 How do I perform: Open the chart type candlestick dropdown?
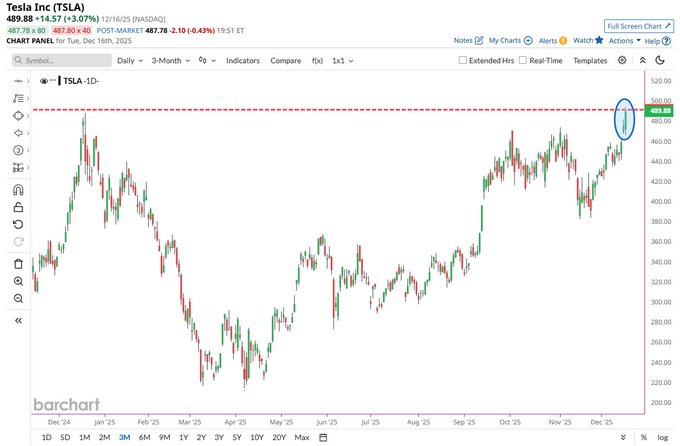pyautogui.click(x=207, y=60)
